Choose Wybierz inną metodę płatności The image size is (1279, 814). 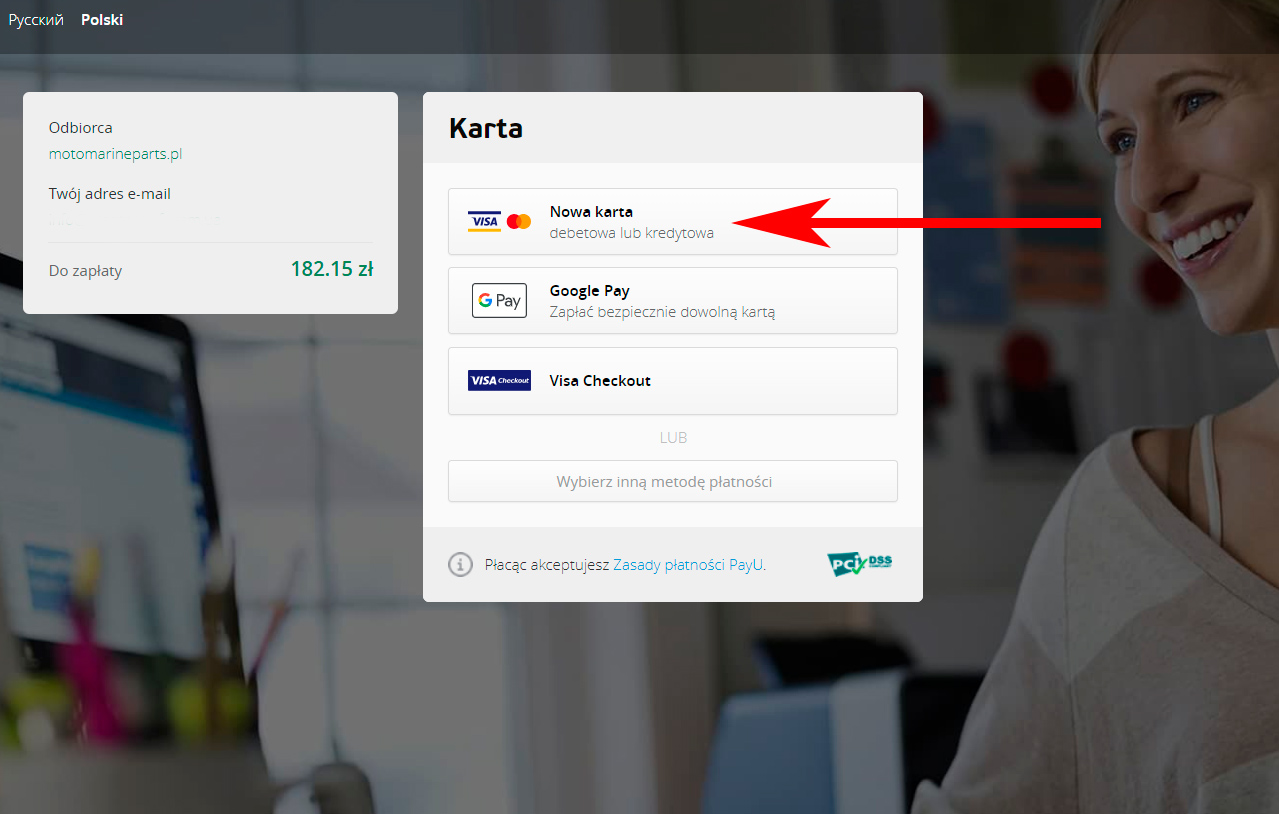(672, 481)
